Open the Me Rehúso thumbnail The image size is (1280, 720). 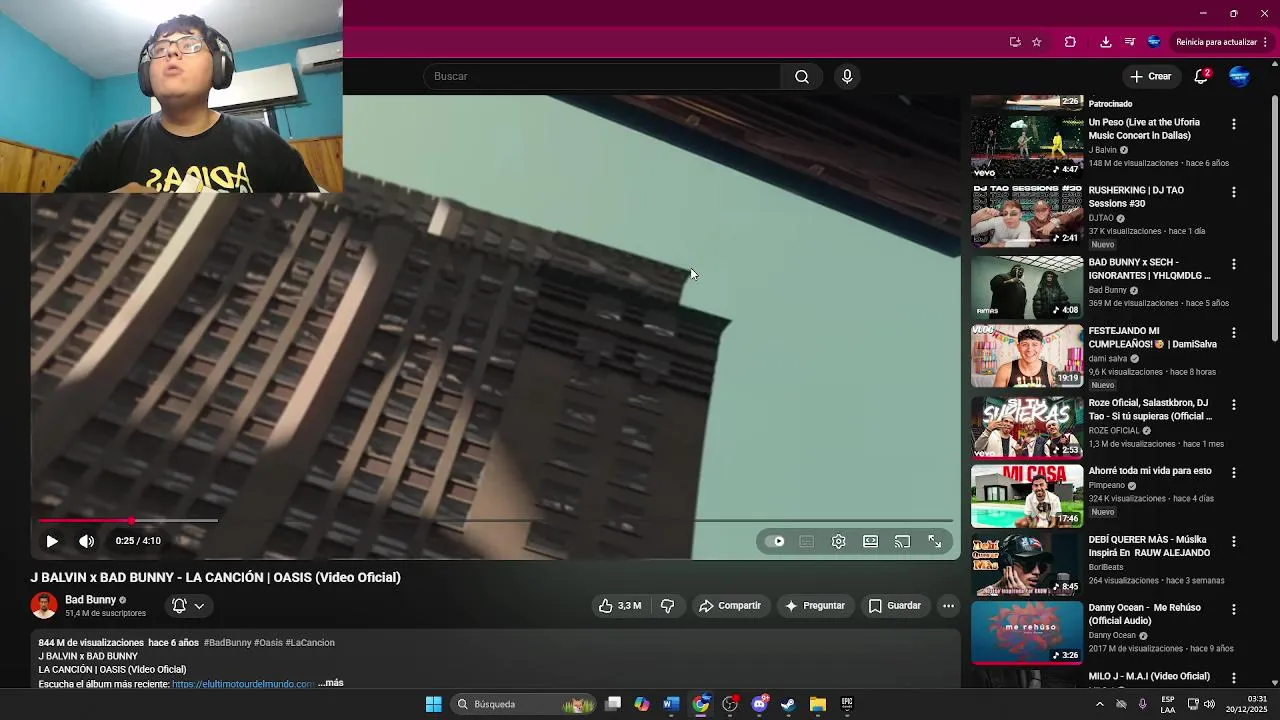click(x=1027, y=633)
